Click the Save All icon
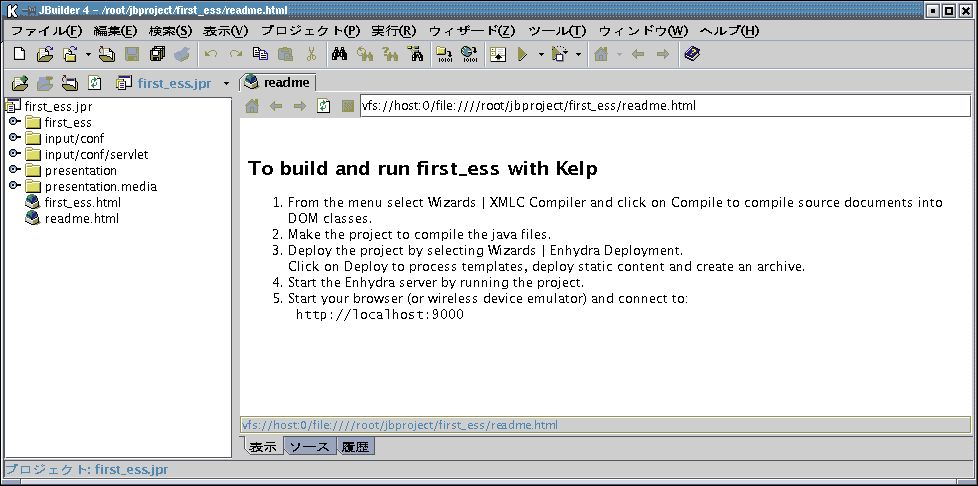The width and height of the screenshot is (978, 486). click(x=157, y=55)
